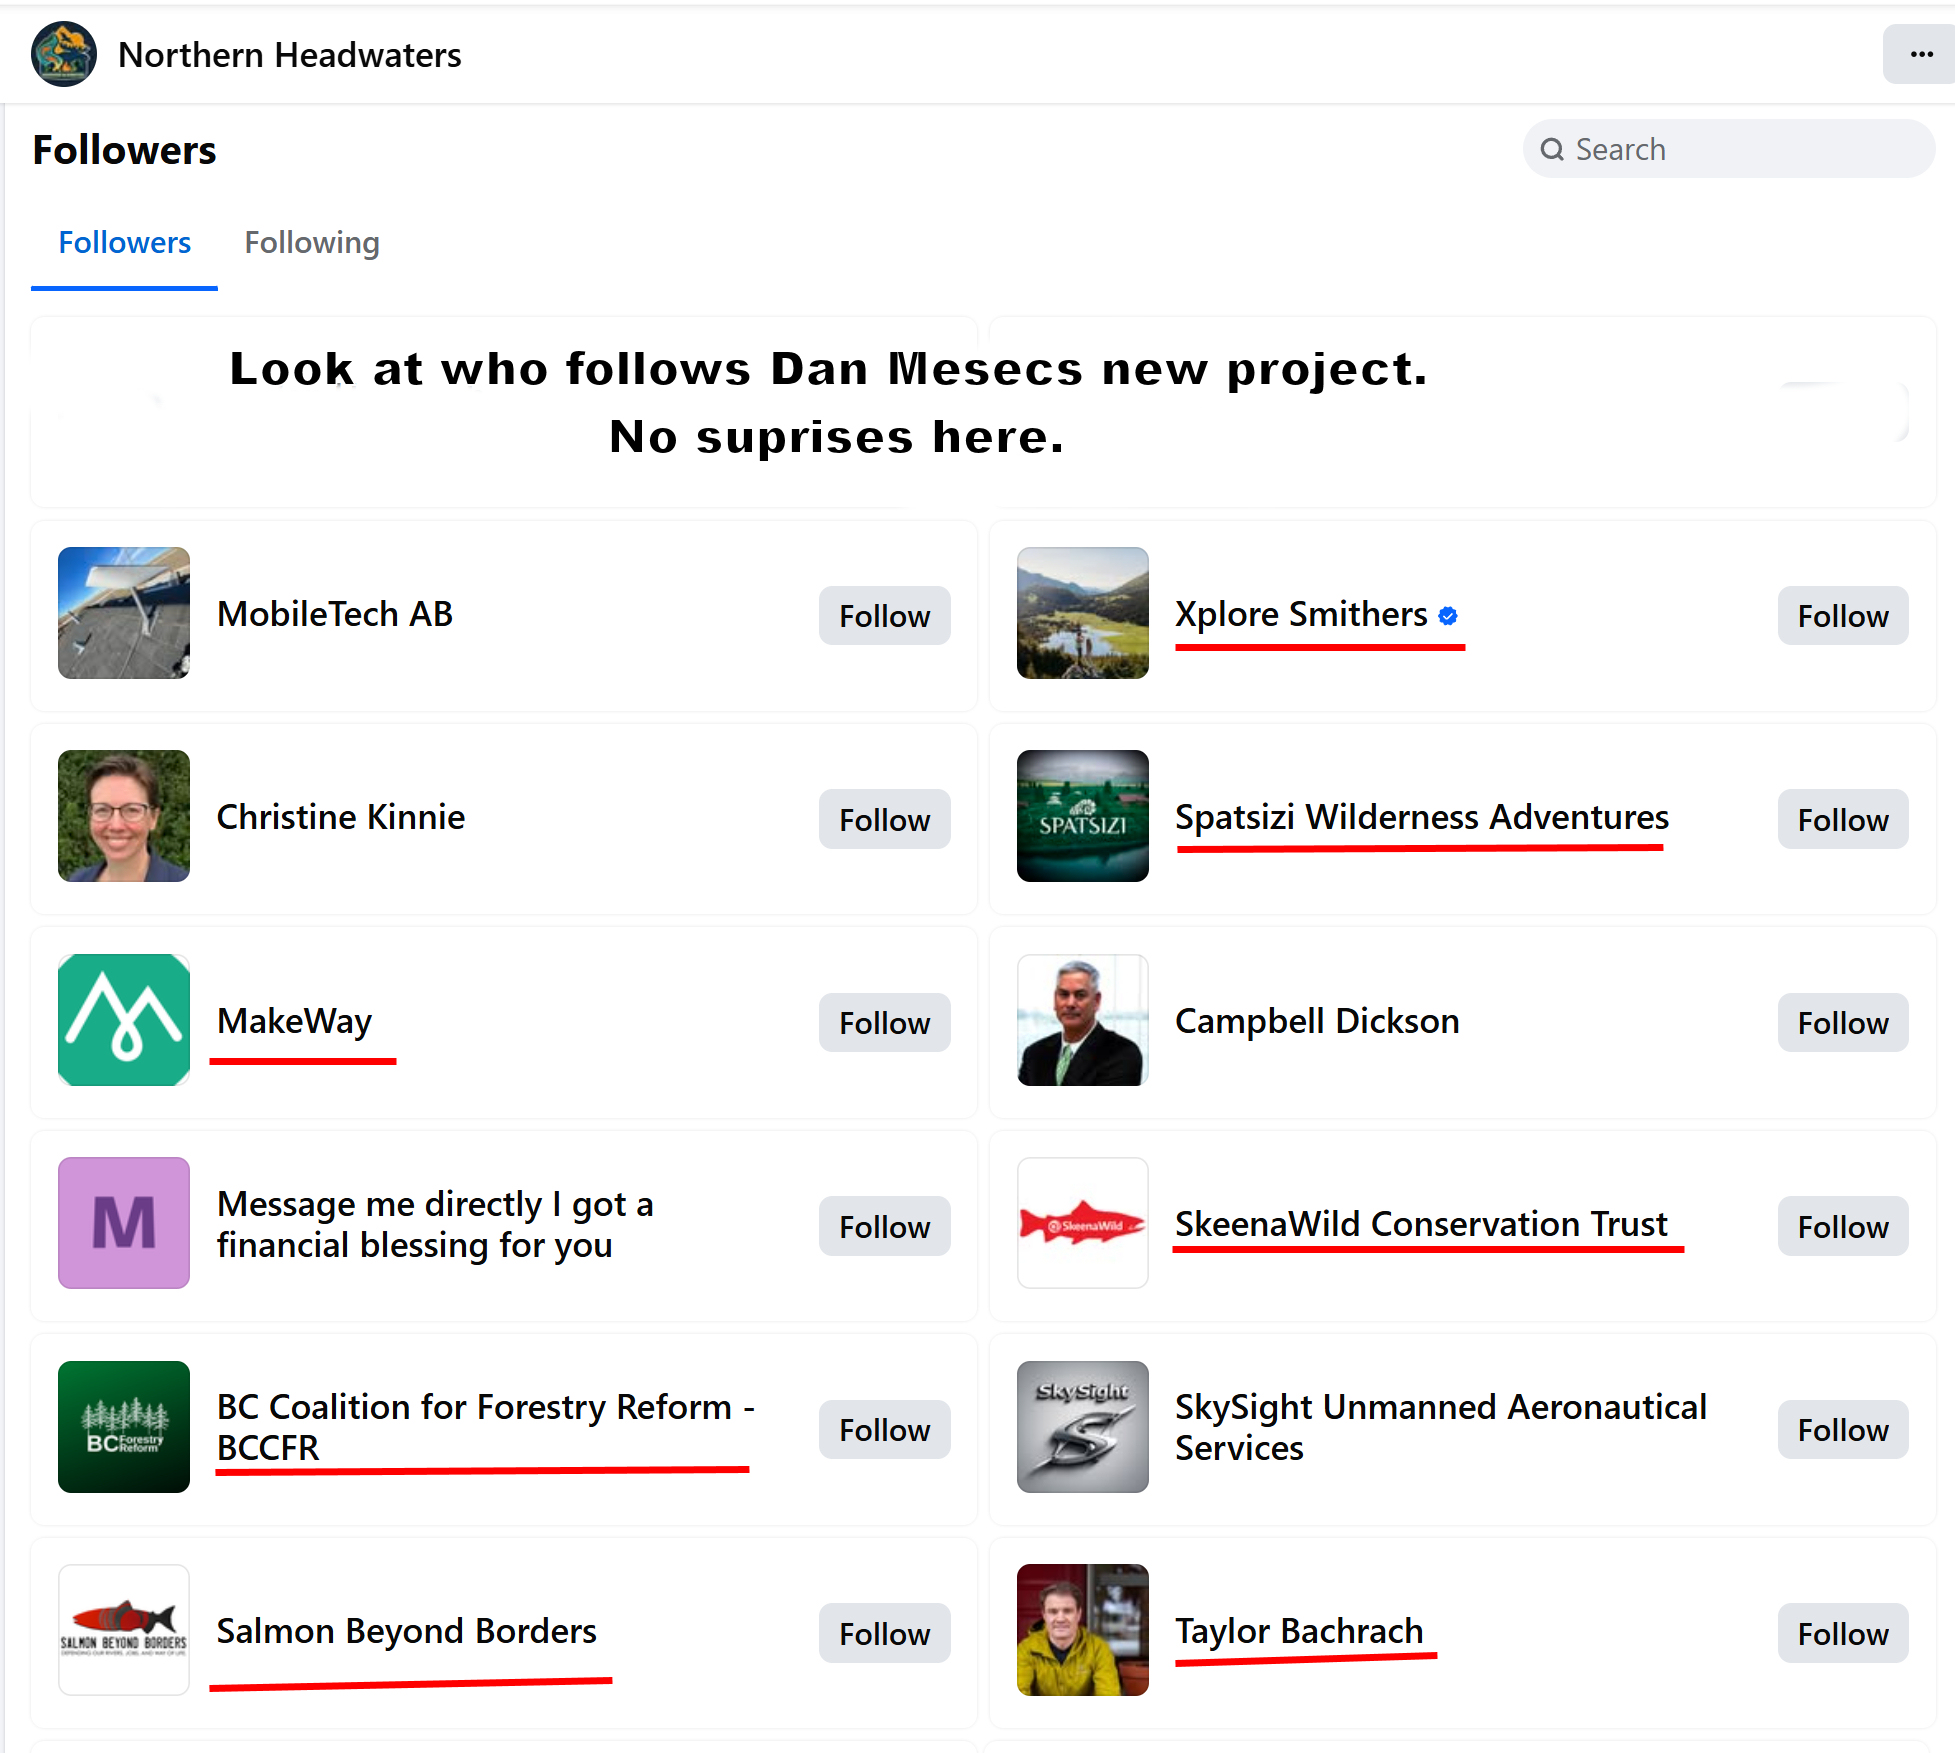Open Christine Kinnie profile photo

coord(124,816)
